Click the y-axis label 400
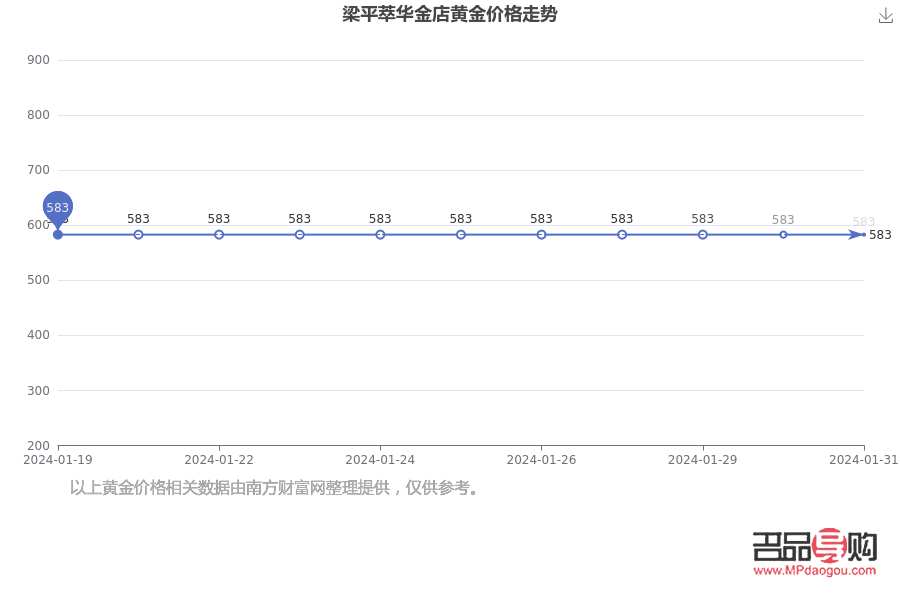This screenshot has width=900, height=600. click(x=38, y=335)
